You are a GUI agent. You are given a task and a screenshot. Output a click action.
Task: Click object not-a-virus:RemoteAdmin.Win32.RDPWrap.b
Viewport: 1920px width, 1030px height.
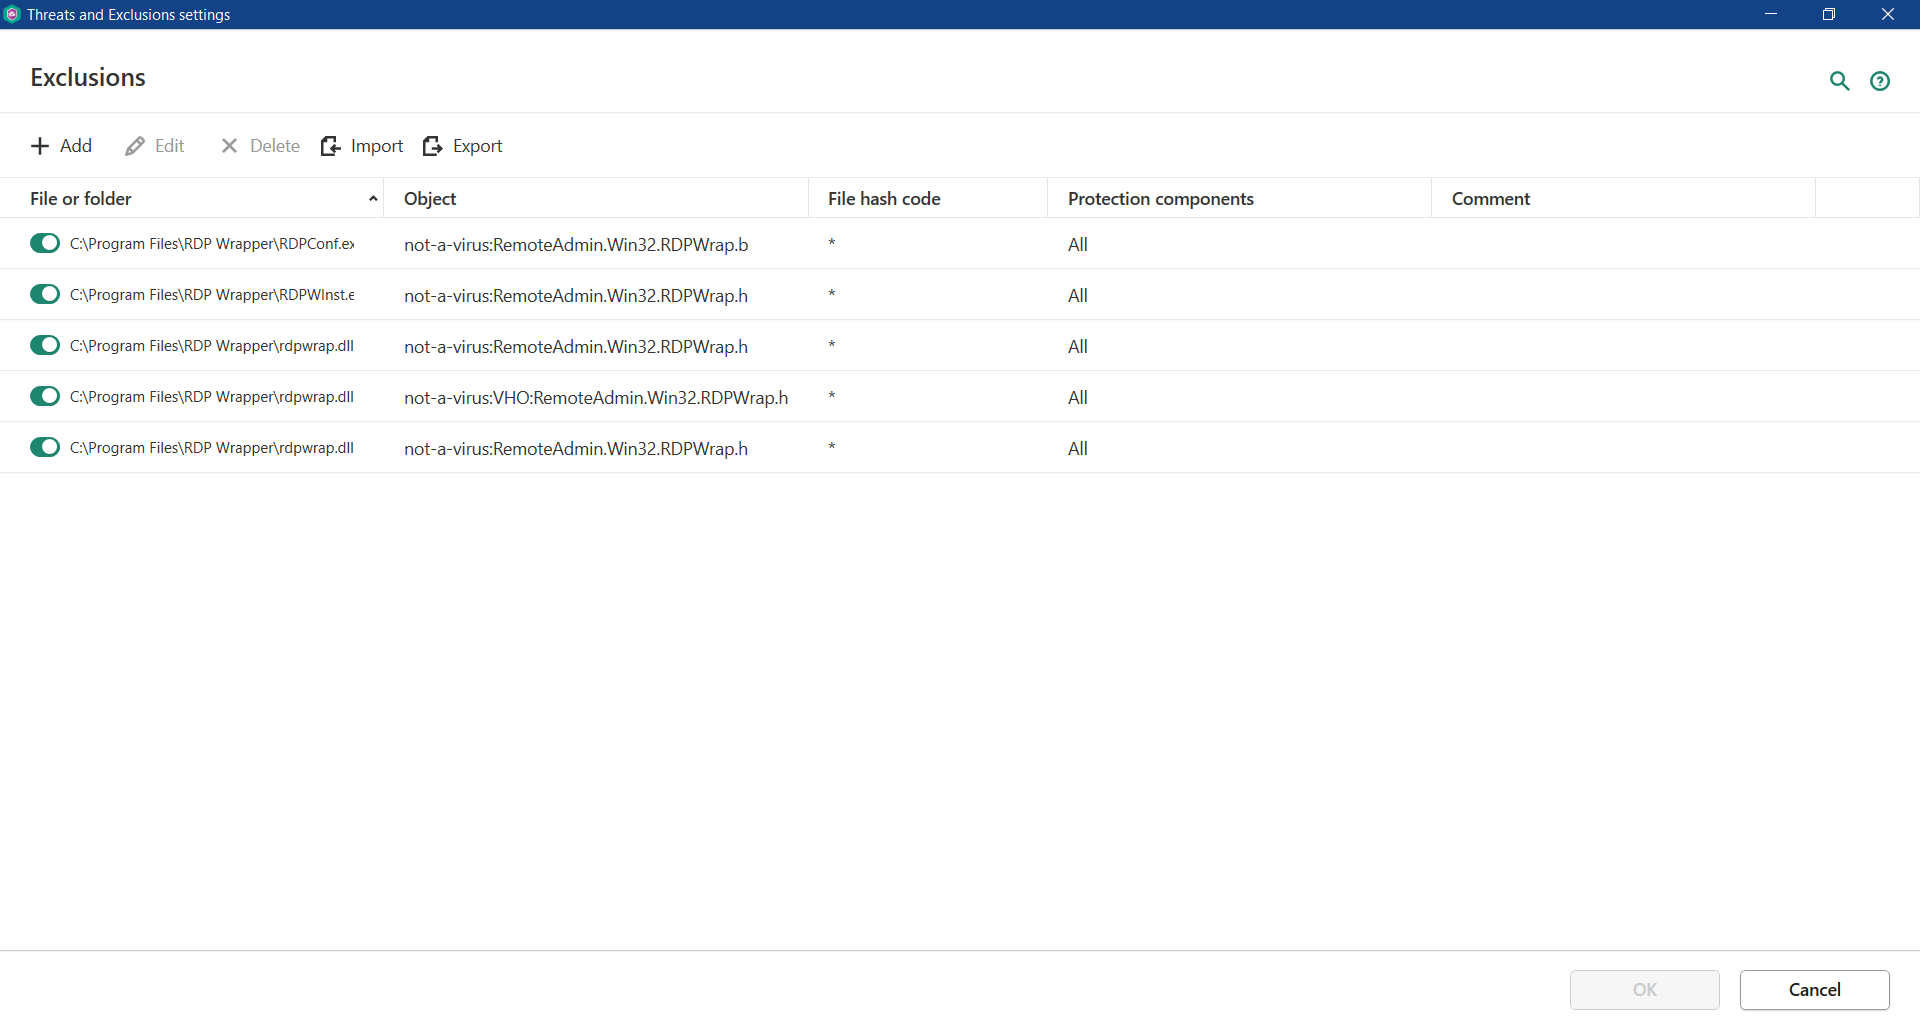[576, 244]
